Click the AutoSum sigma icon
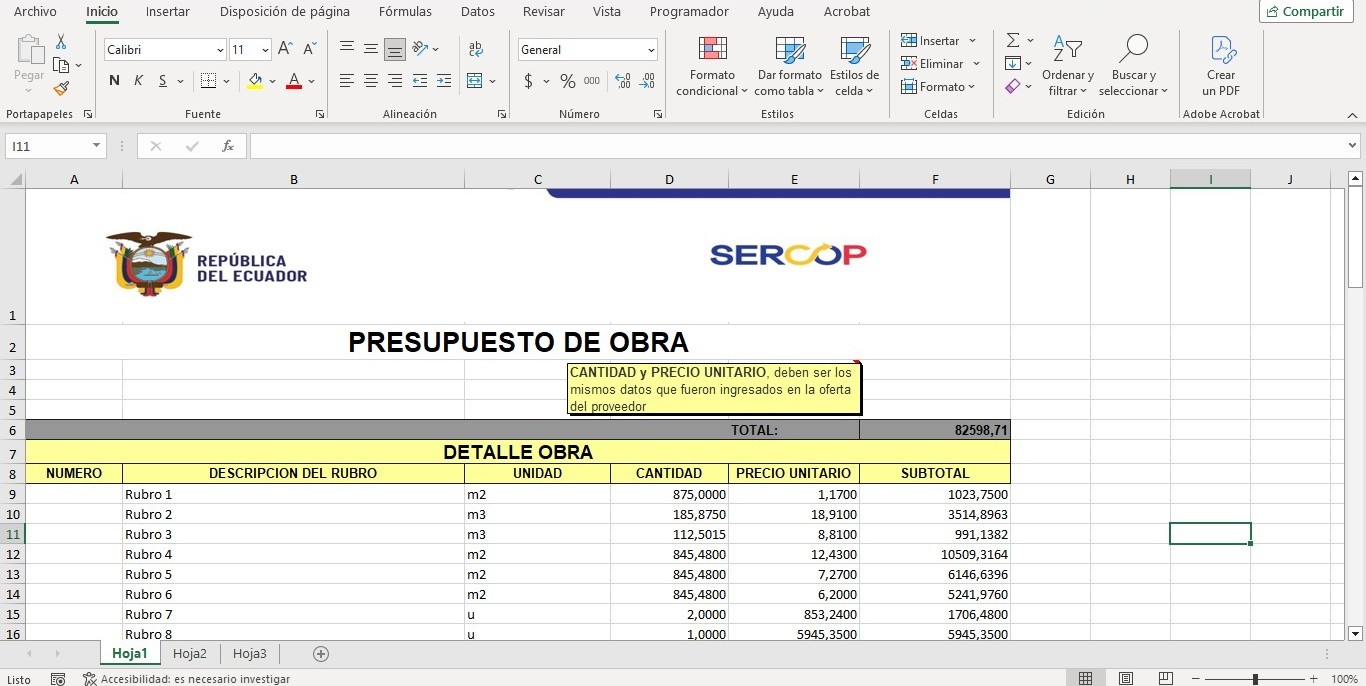 tap(1013, 40)
